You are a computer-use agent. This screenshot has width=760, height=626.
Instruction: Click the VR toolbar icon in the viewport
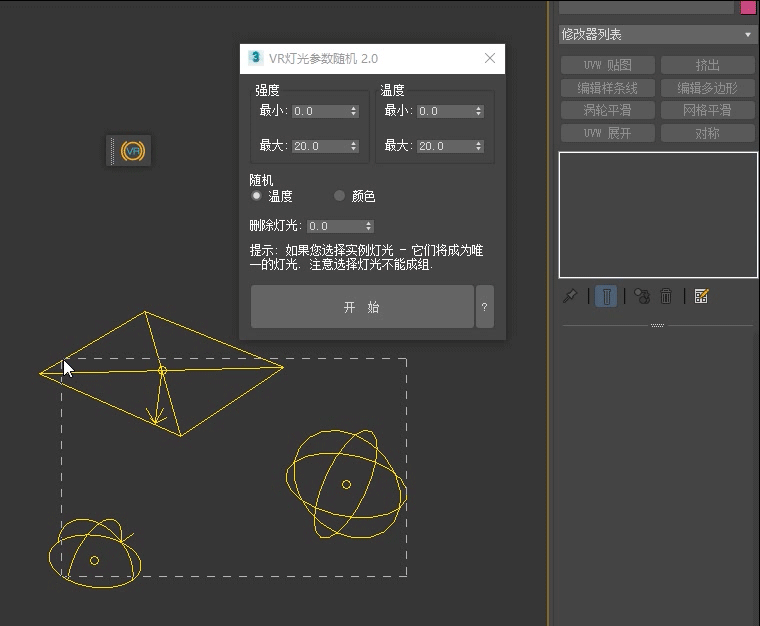click(x=133, y=151)
